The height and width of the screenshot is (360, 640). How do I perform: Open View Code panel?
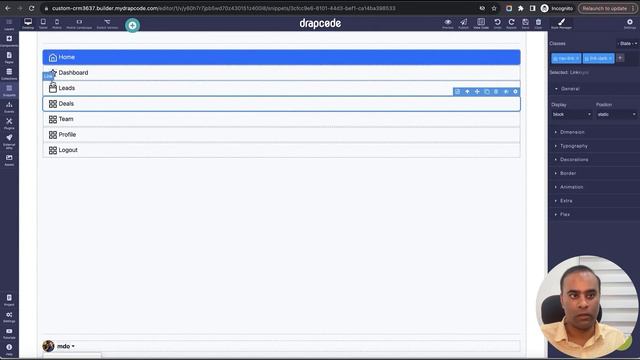(481, 24)
